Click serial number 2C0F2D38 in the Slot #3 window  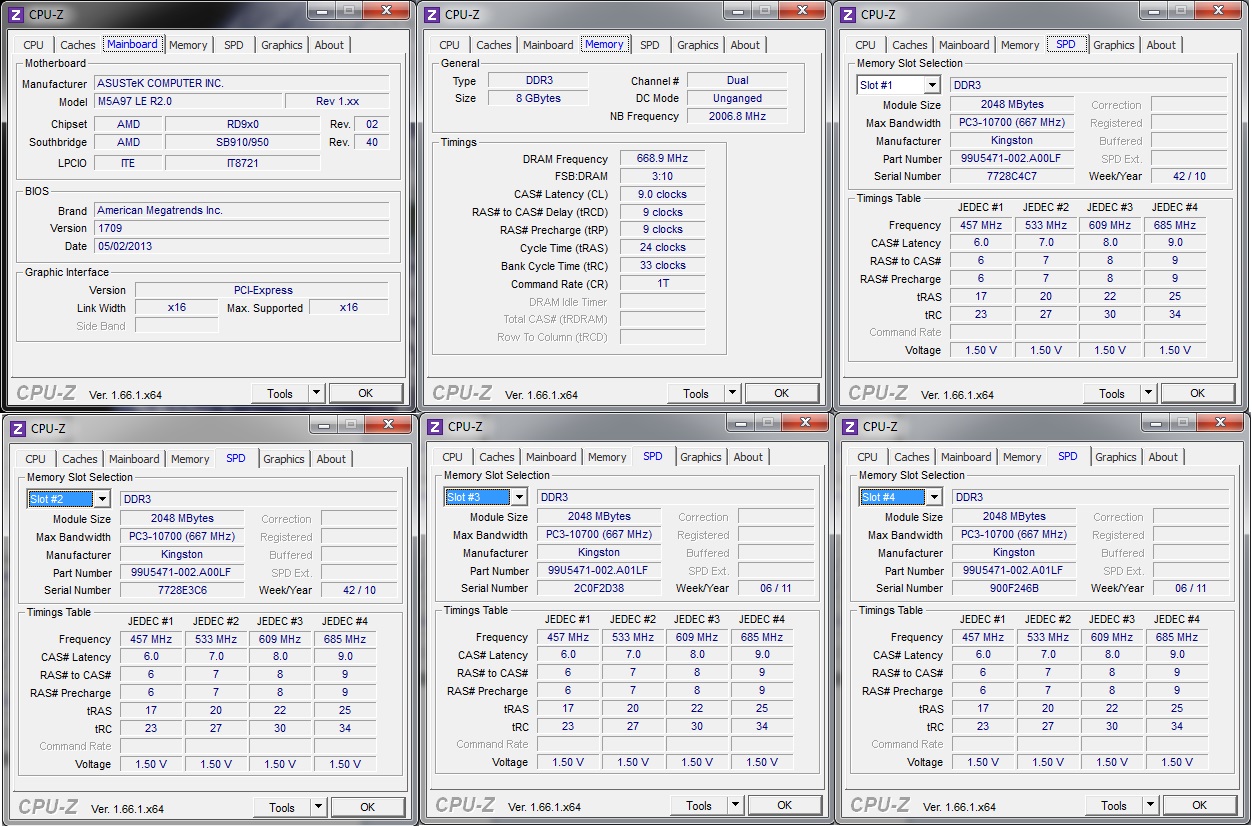tap(599, 589)
